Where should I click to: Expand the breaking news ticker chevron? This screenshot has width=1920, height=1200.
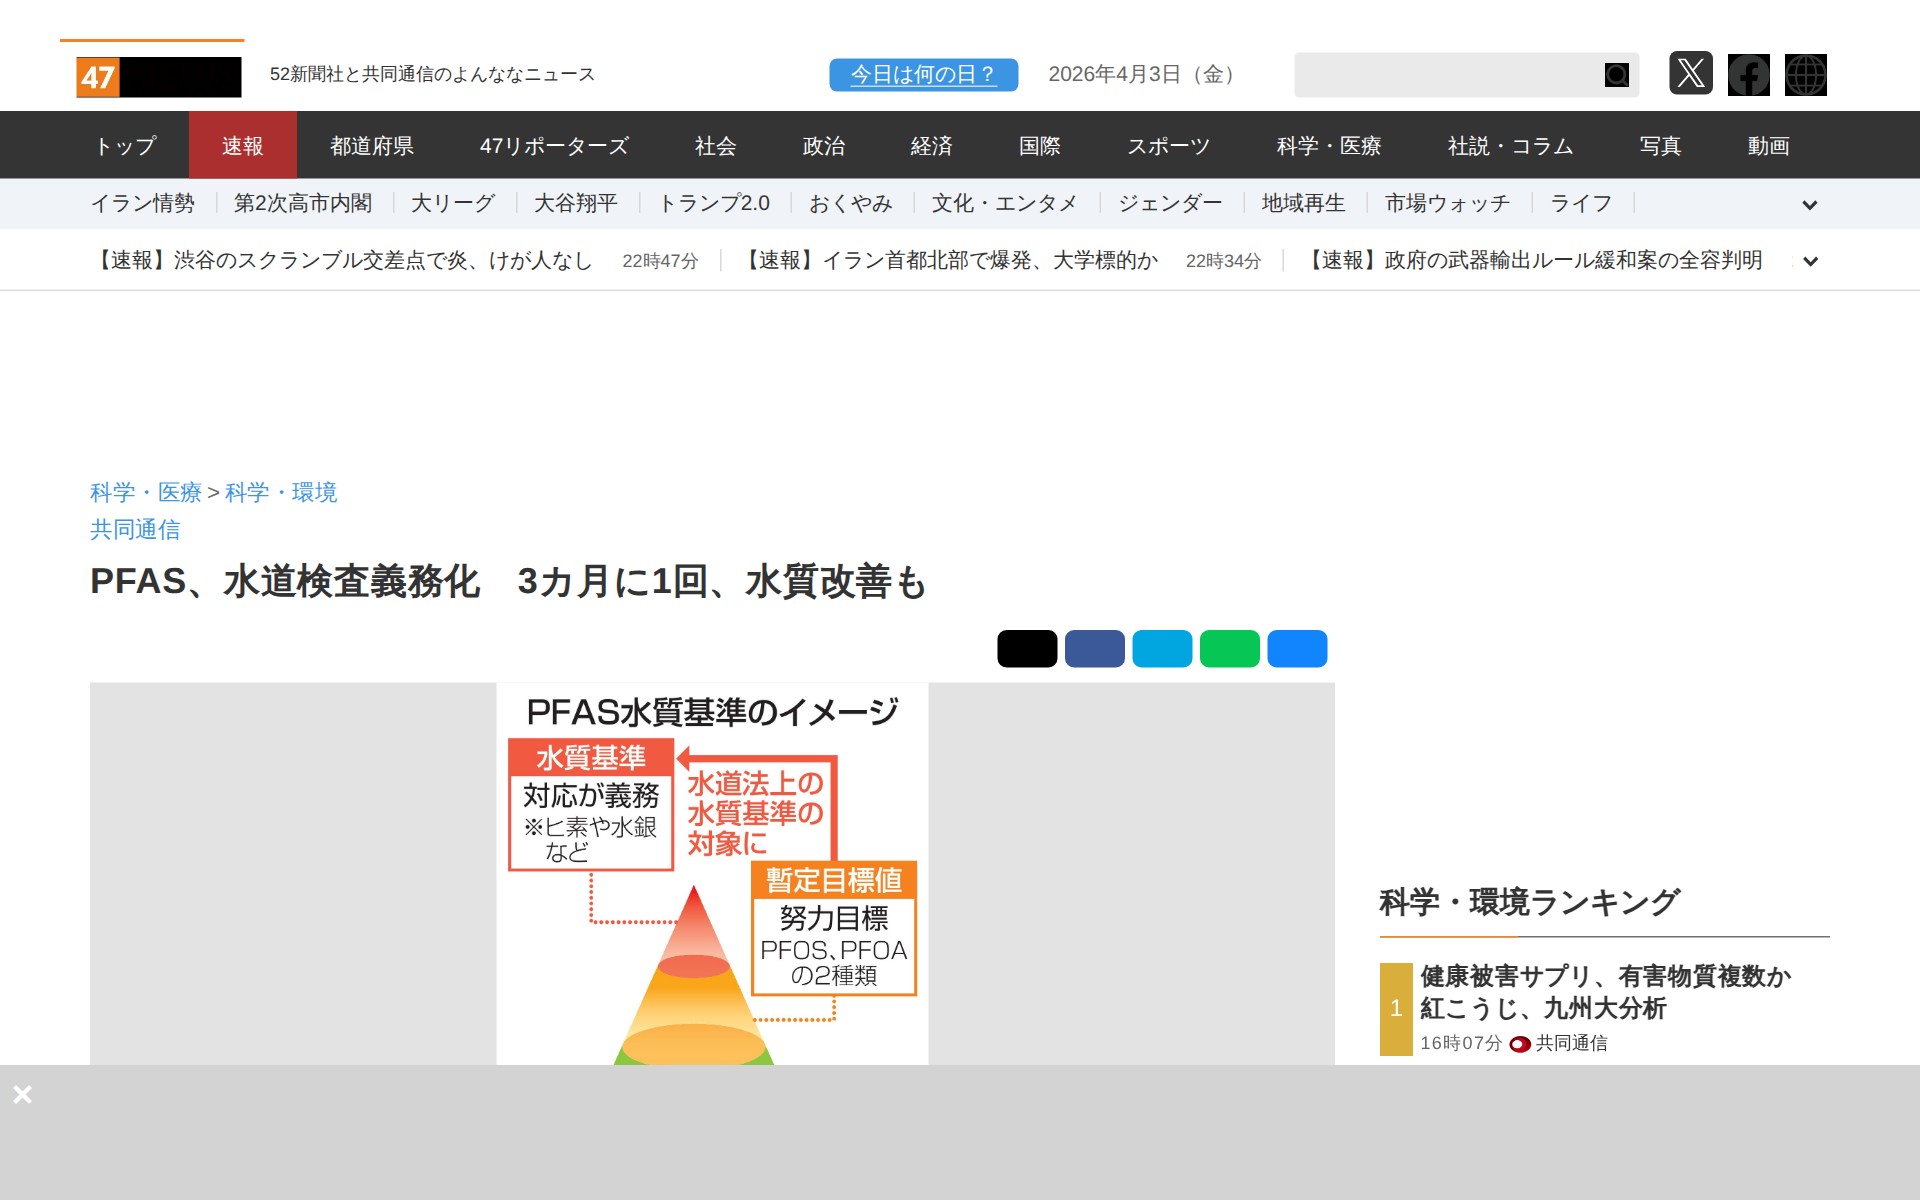coord(1809,261)
